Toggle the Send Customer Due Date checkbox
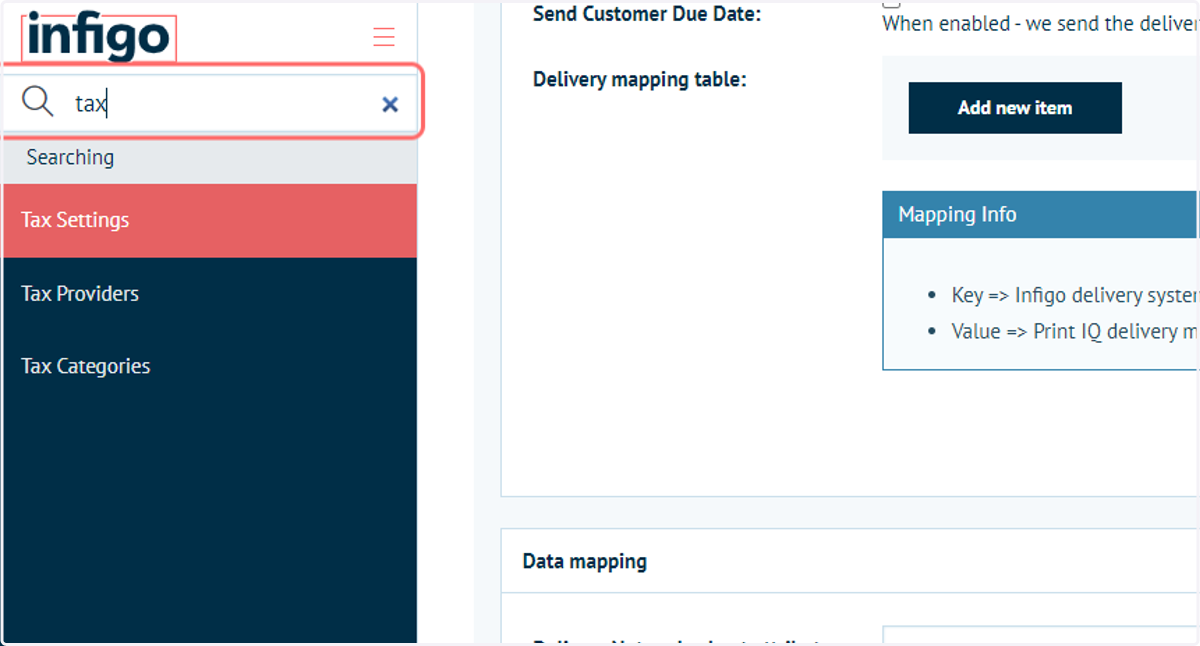The height and width of the screenshot is (646, 1200). click(891, 3)
